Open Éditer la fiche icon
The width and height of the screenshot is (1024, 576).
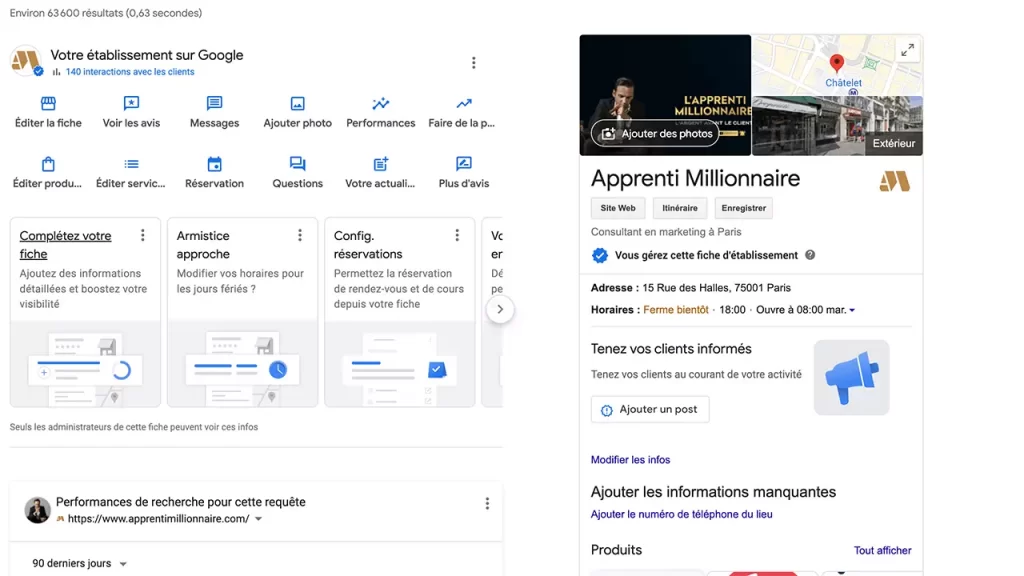pyautogui.click(x=48, y=103)
